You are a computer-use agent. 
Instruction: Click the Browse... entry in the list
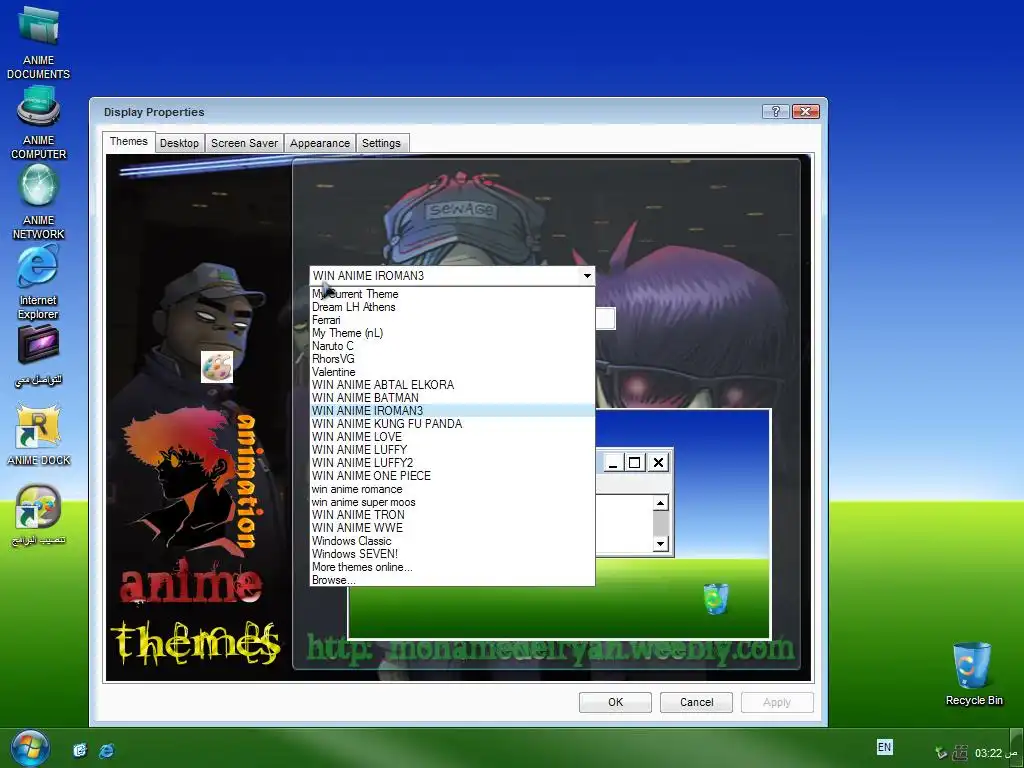[452, 580]
